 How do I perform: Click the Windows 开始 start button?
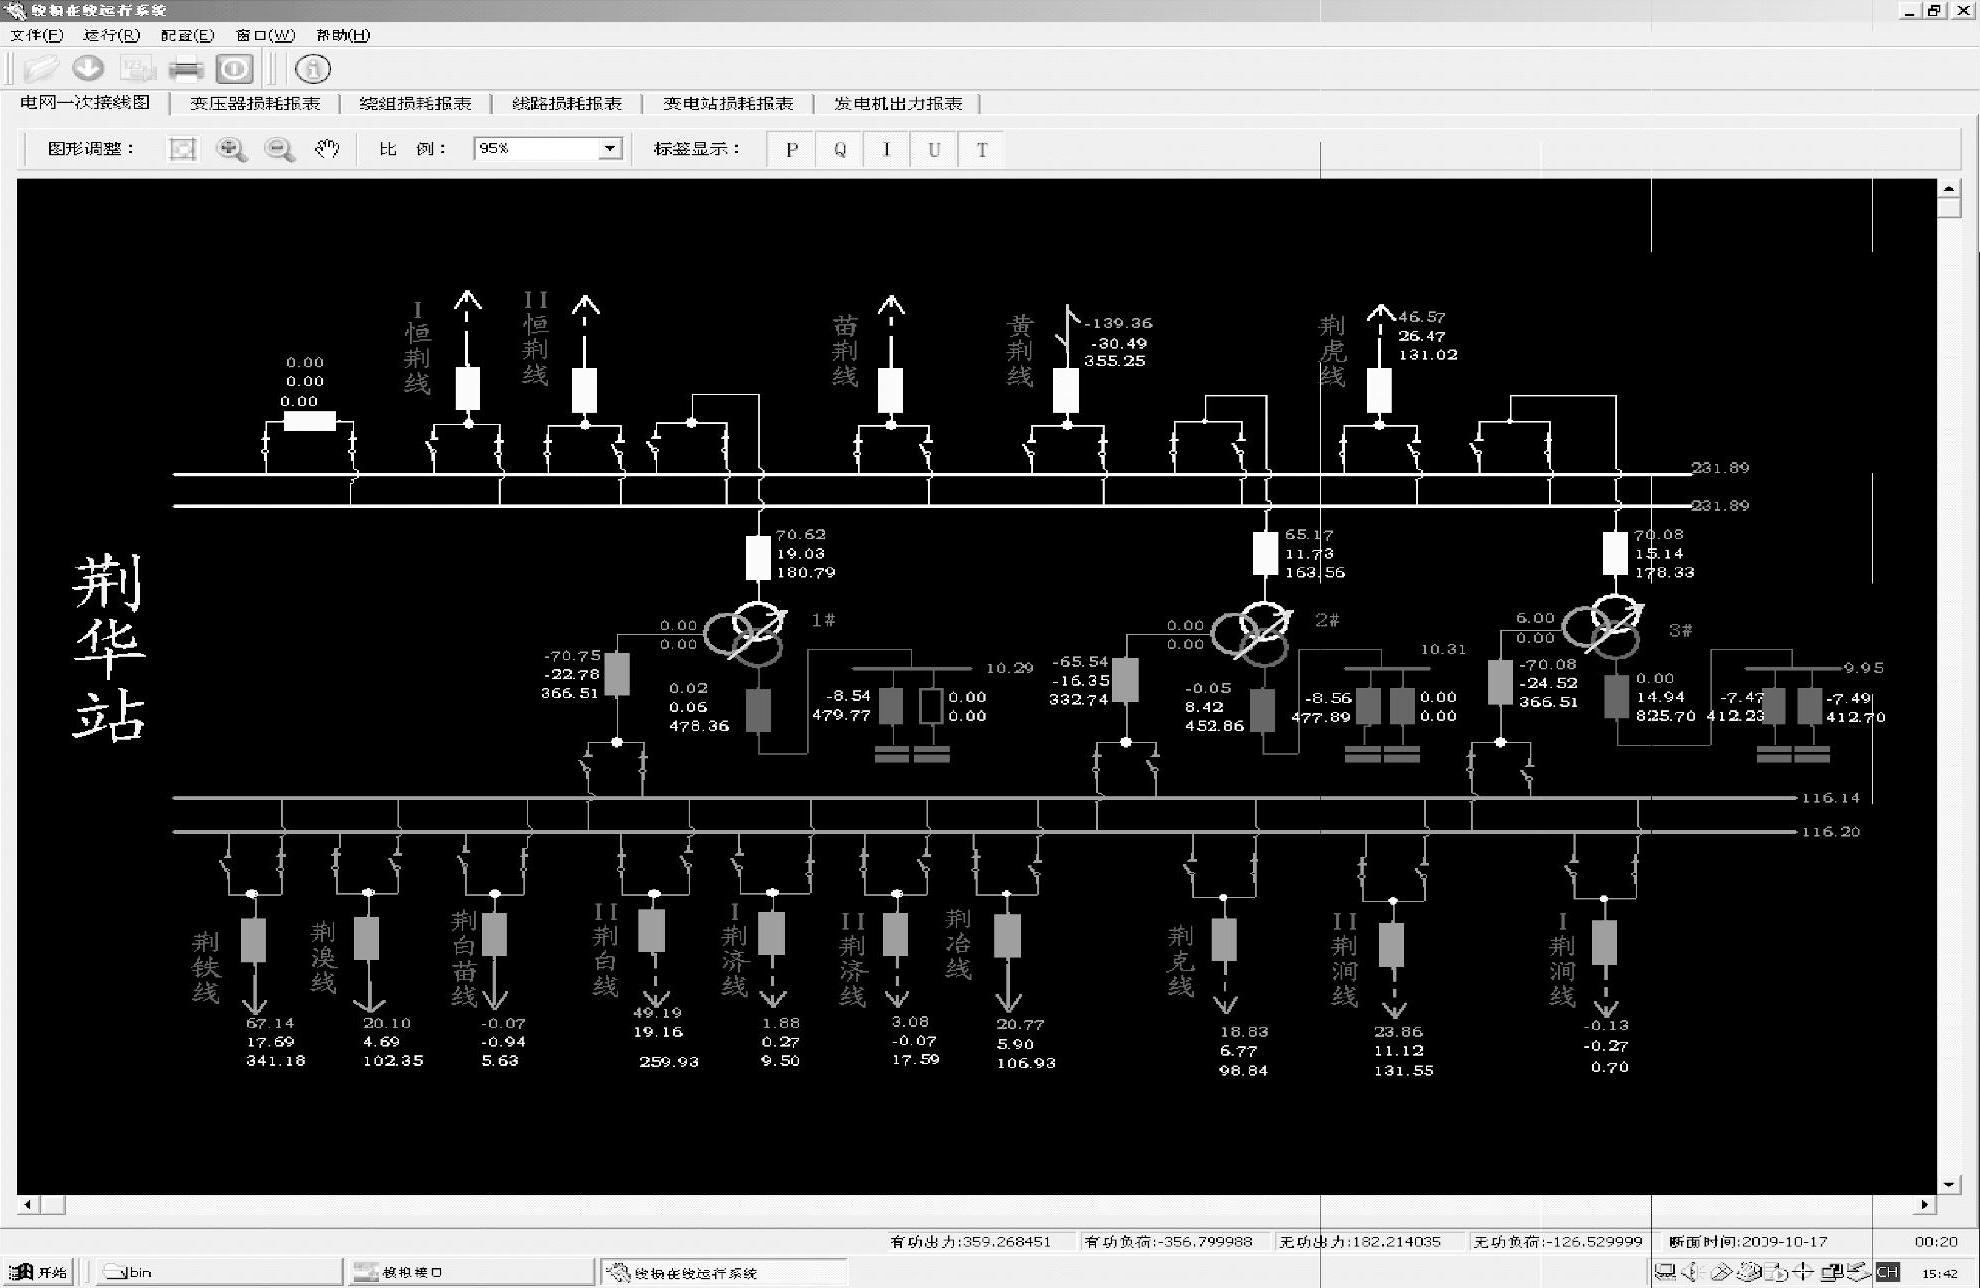click(x=40, y=1272)
